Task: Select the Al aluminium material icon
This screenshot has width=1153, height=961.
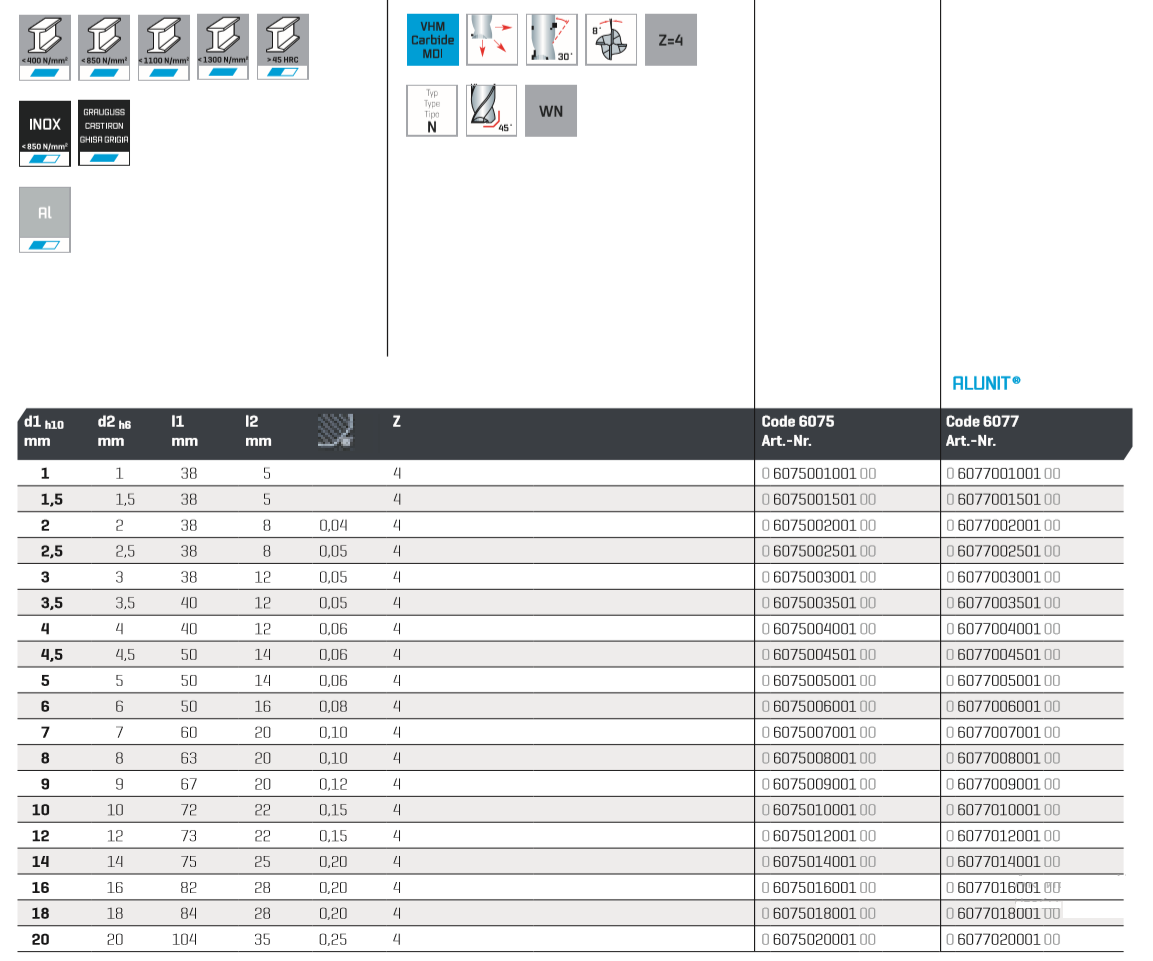Action: pos(45,219)
